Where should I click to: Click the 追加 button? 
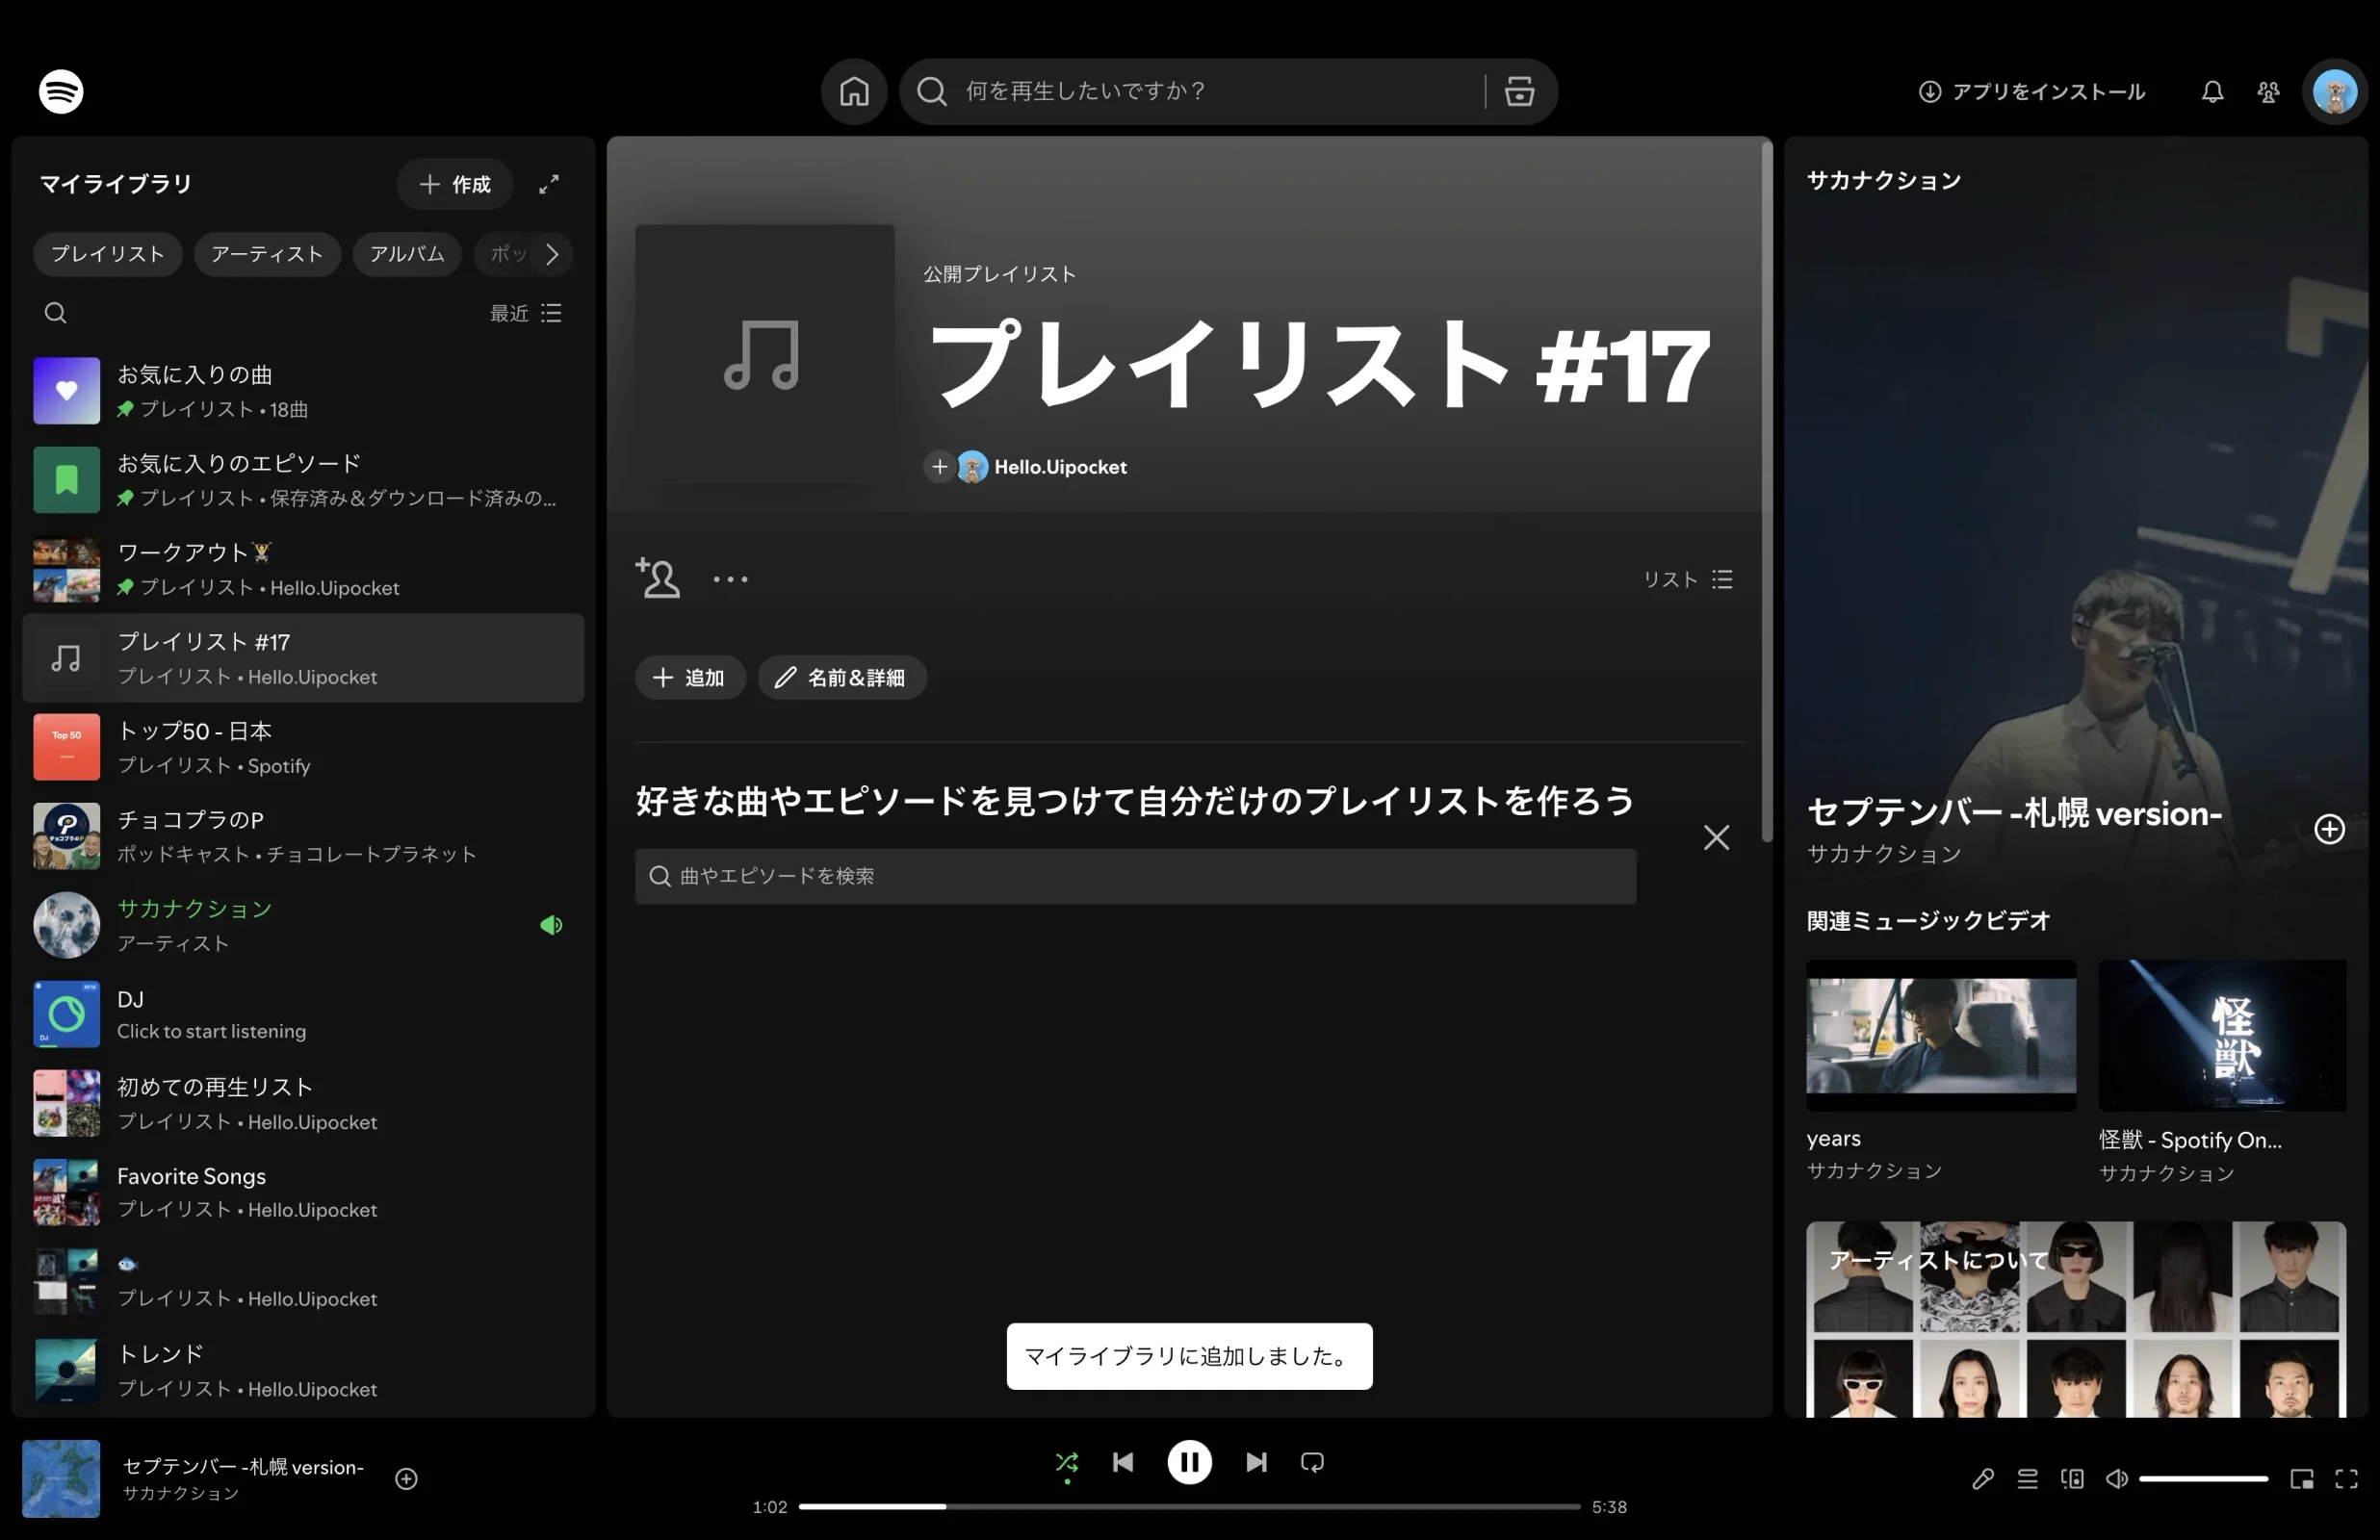[x=690, y=677]
